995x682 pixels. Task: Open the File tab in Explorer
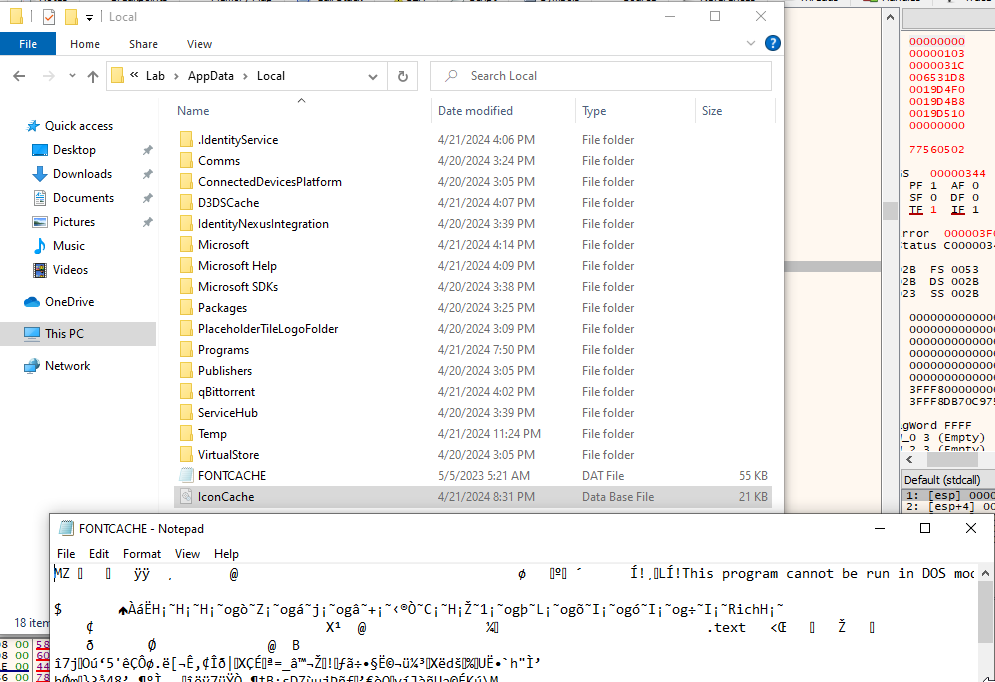[28, 44]
